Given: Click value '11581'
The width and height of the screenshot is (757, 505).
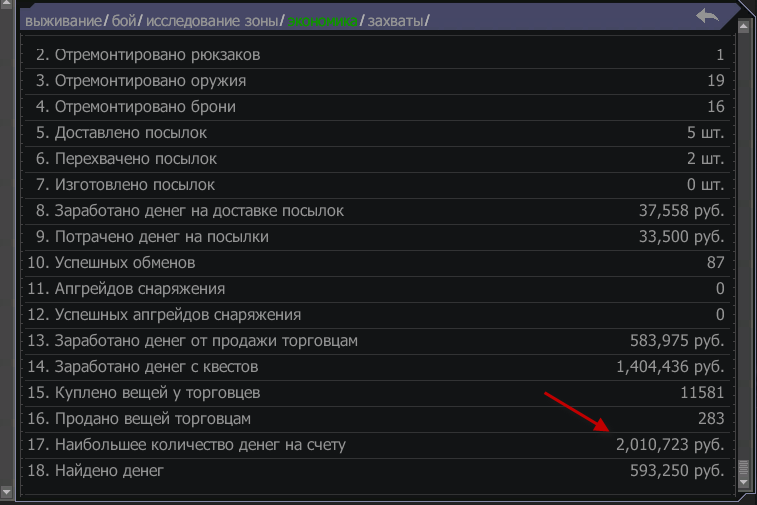Looking at the screenshot, I should [x=702, y=393].
